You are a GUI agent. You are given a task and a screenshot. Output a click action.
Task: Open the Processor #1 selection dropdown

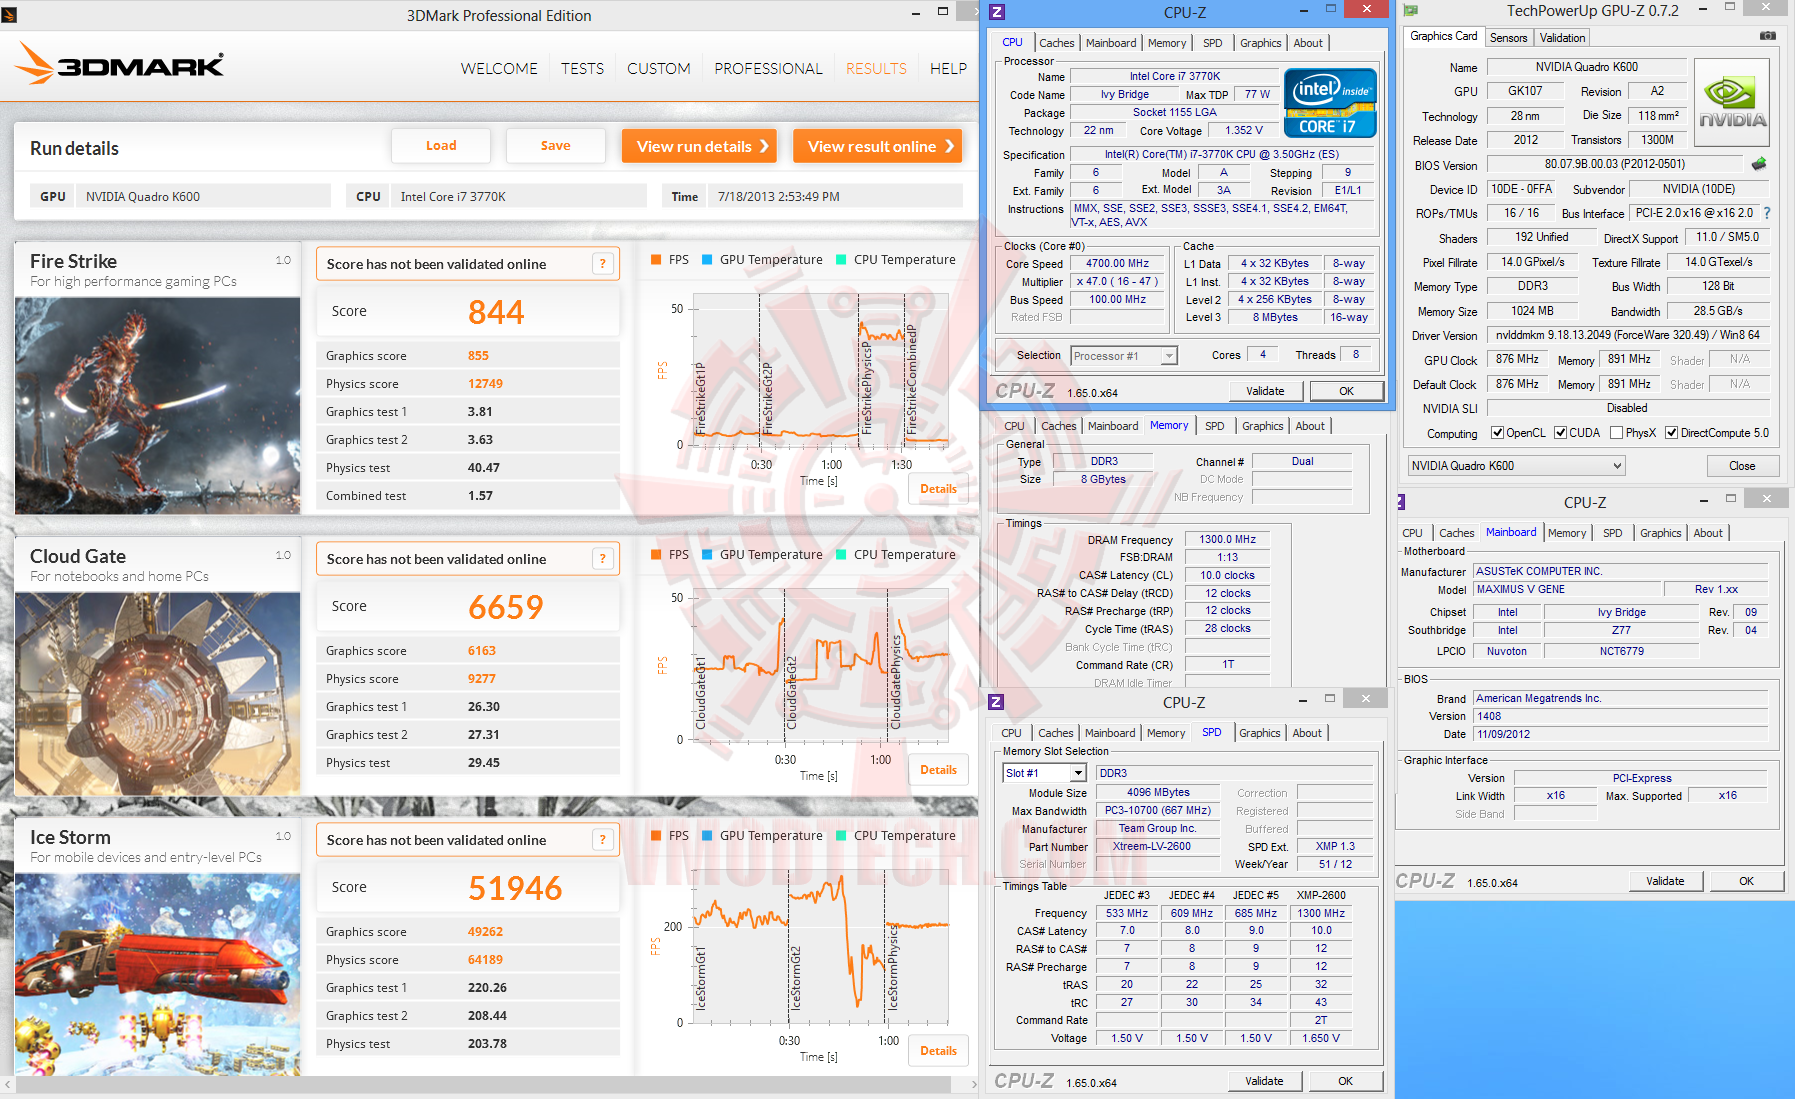(1124, 356)
